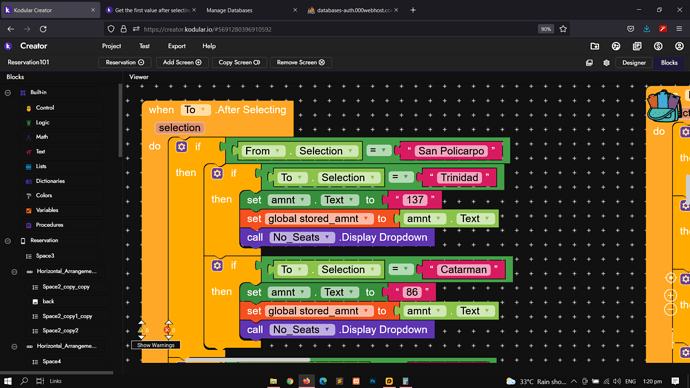Image resolution: width=690 pixels, height=388 pixels.
Task: Open the backpack in the viewer
Action: 663,106
